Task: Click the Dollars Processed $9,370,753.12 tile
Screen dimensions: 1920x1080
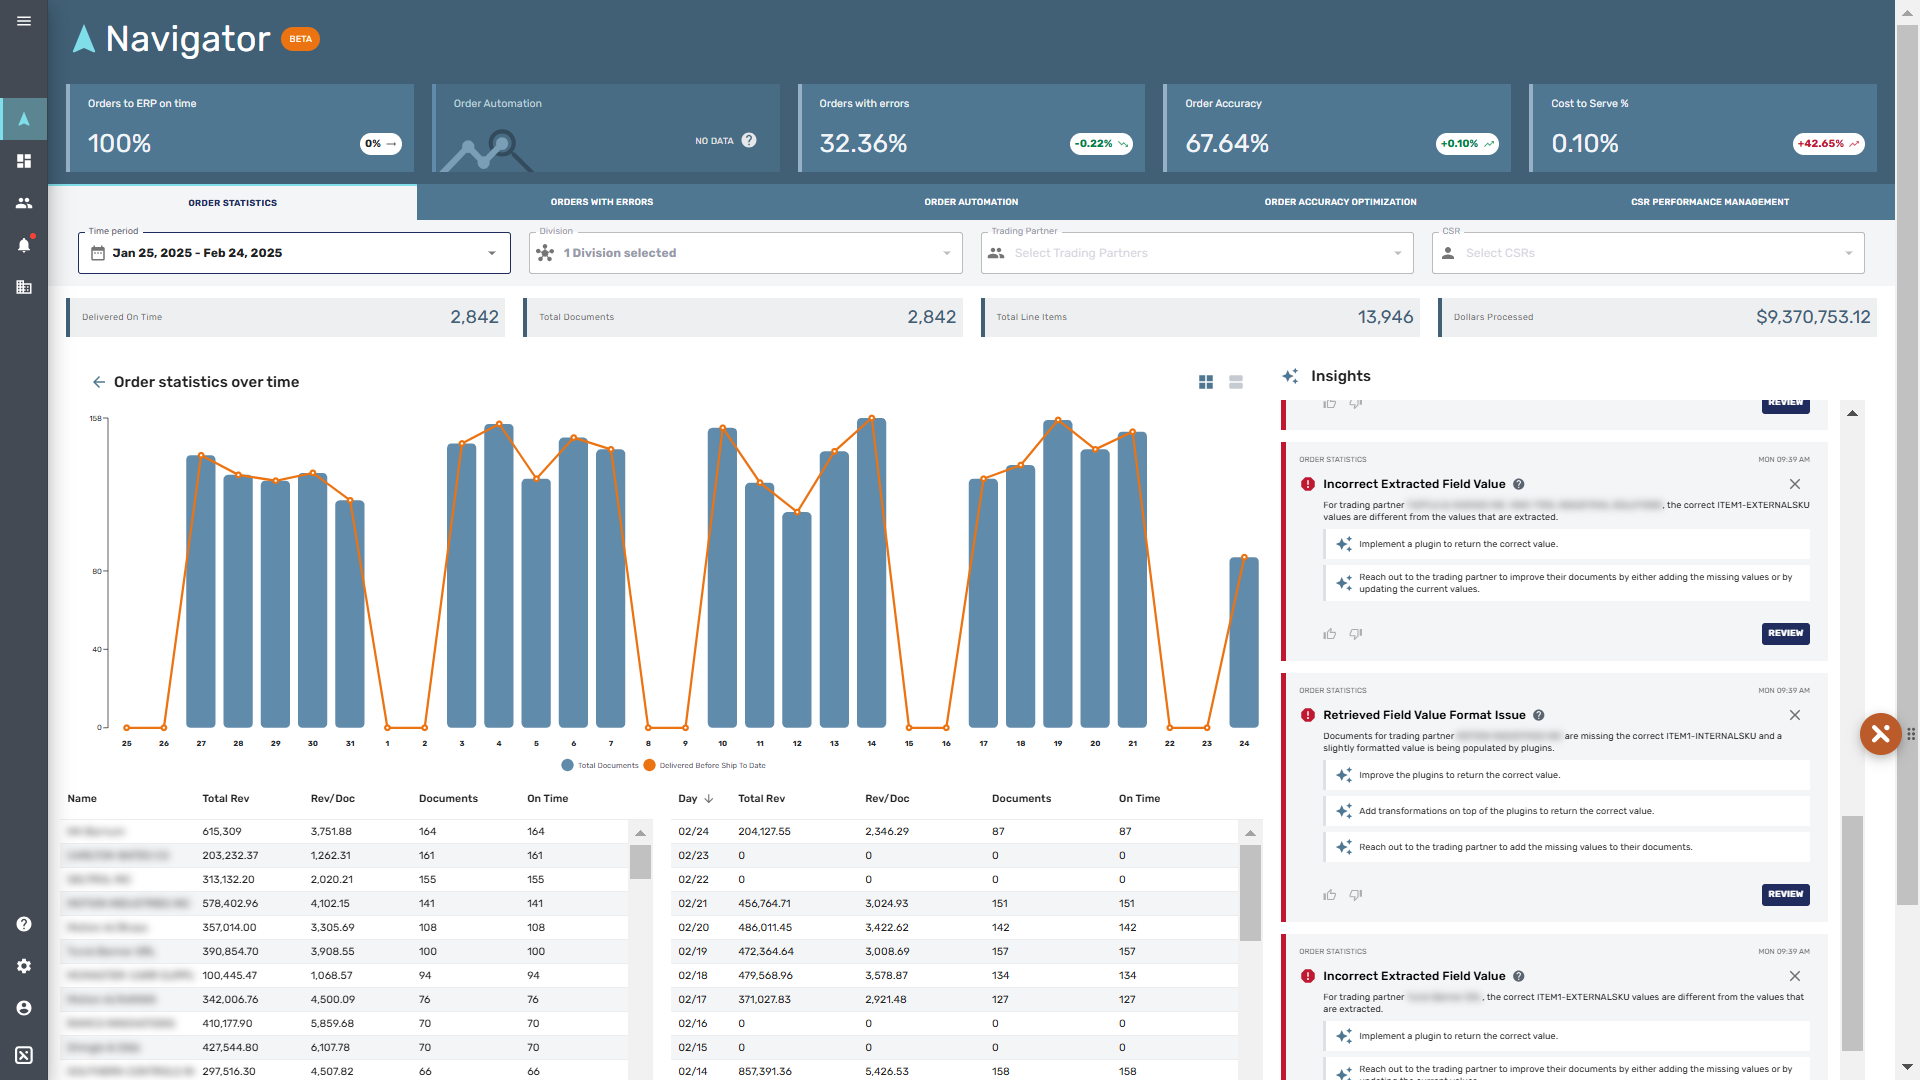Action: [1657, 317]
